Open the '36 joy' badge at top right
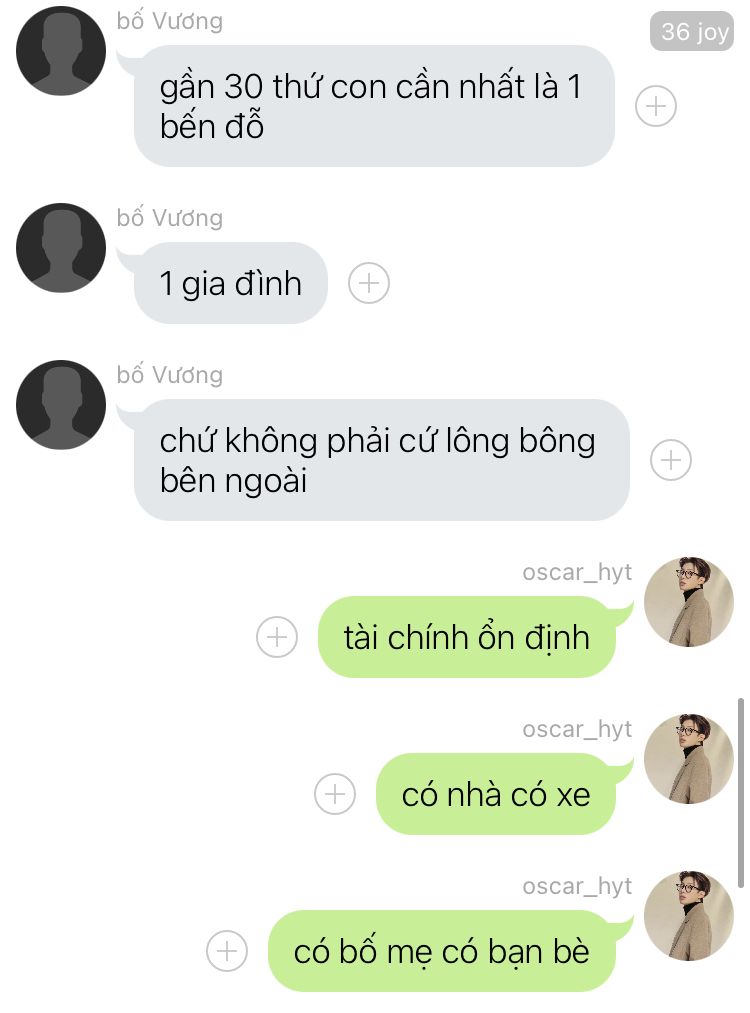750x1013 pixels. (x=692, y=31)
